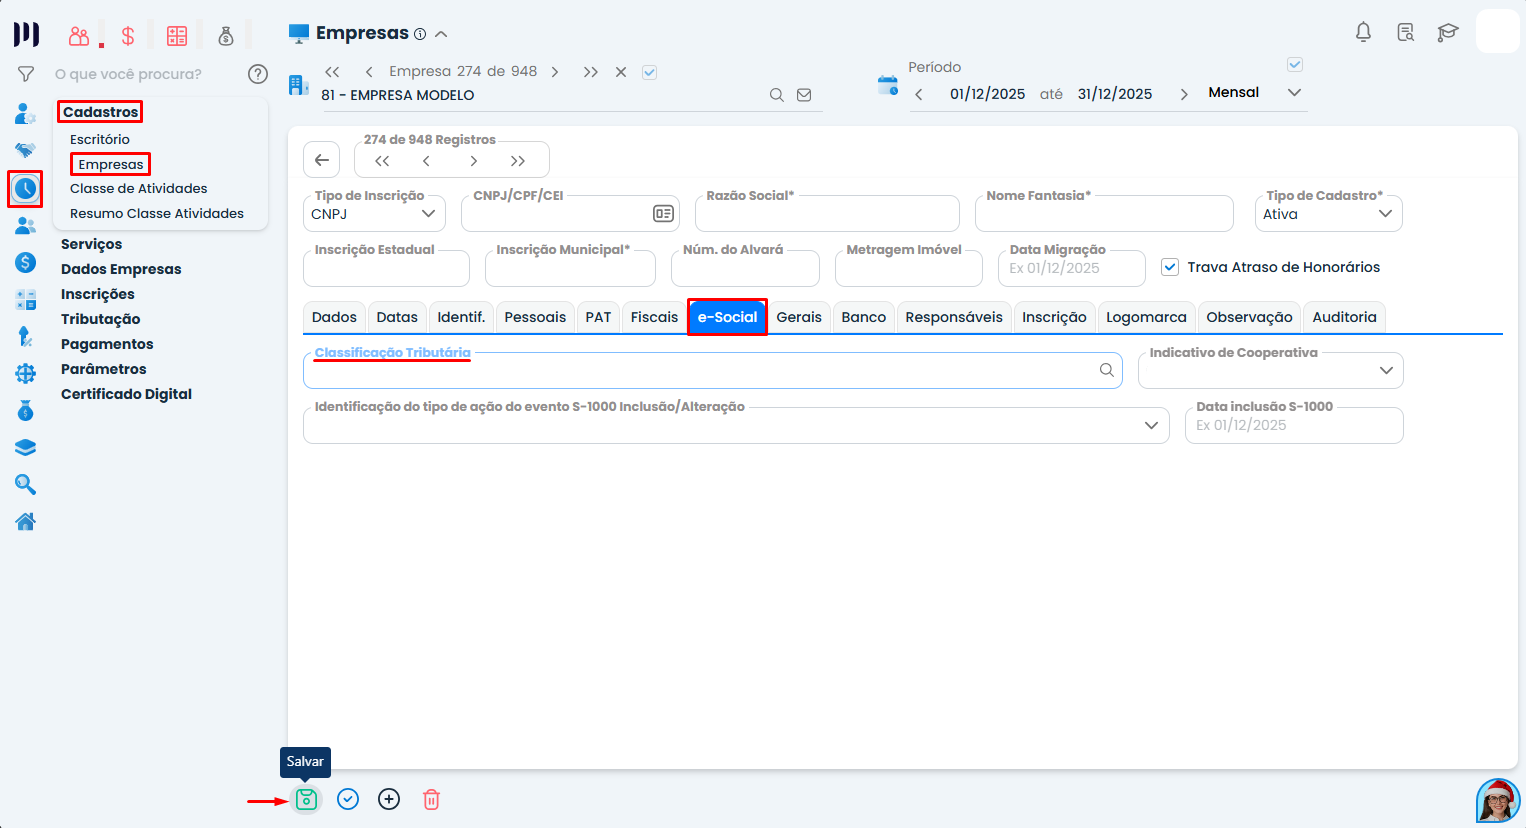
Task: Open the graduation cap training icon
Action: tap(1447, 32)
